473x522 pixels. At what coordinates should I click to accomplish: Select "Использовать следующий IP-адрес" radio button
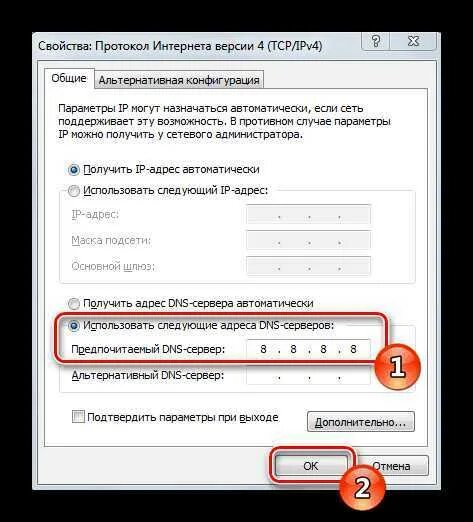tap(74, 191)
